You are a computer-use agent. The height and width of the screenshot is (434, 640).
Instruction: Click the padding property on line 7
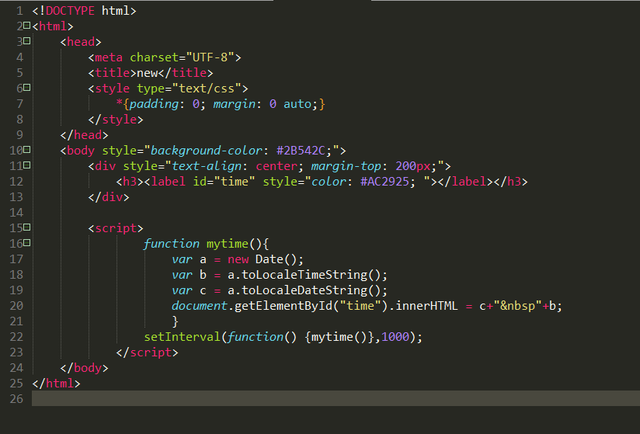tap(154, 104)
